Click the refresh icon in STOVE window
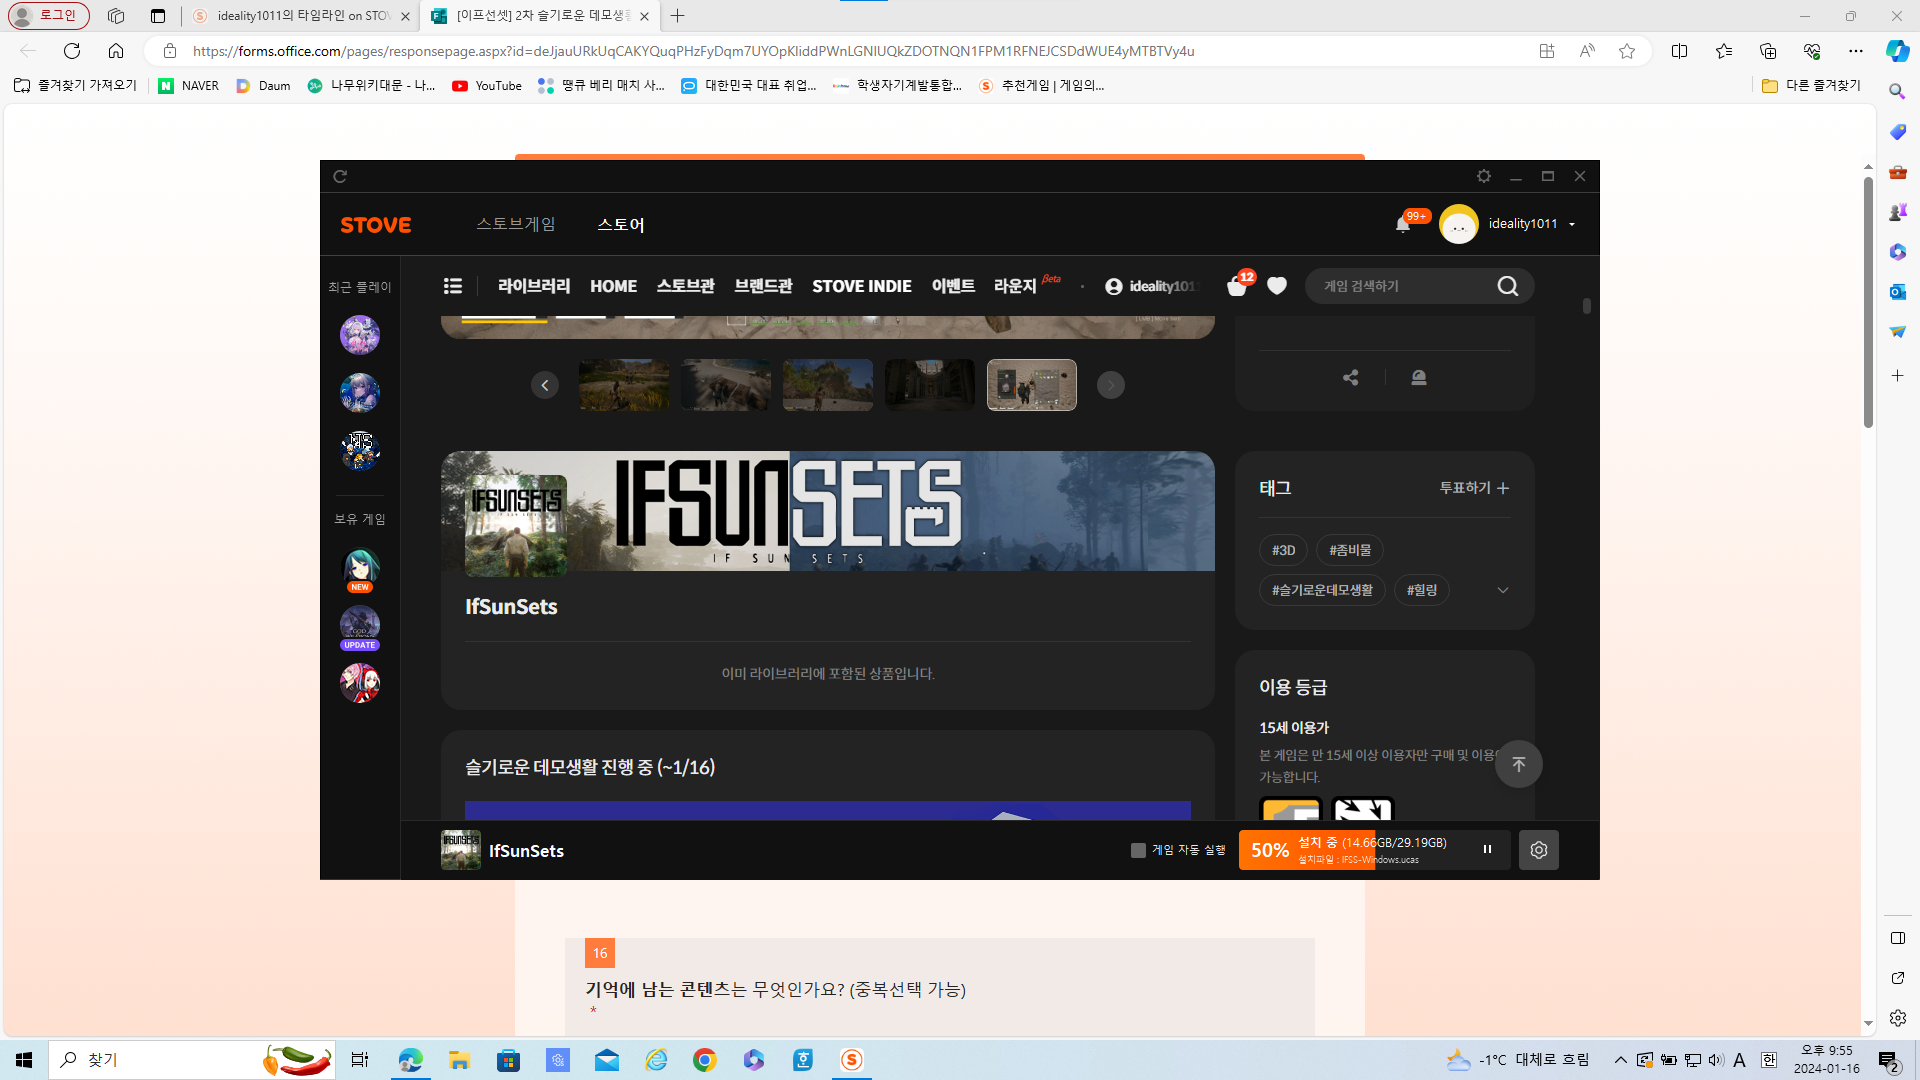 click(x=340, y=176)
